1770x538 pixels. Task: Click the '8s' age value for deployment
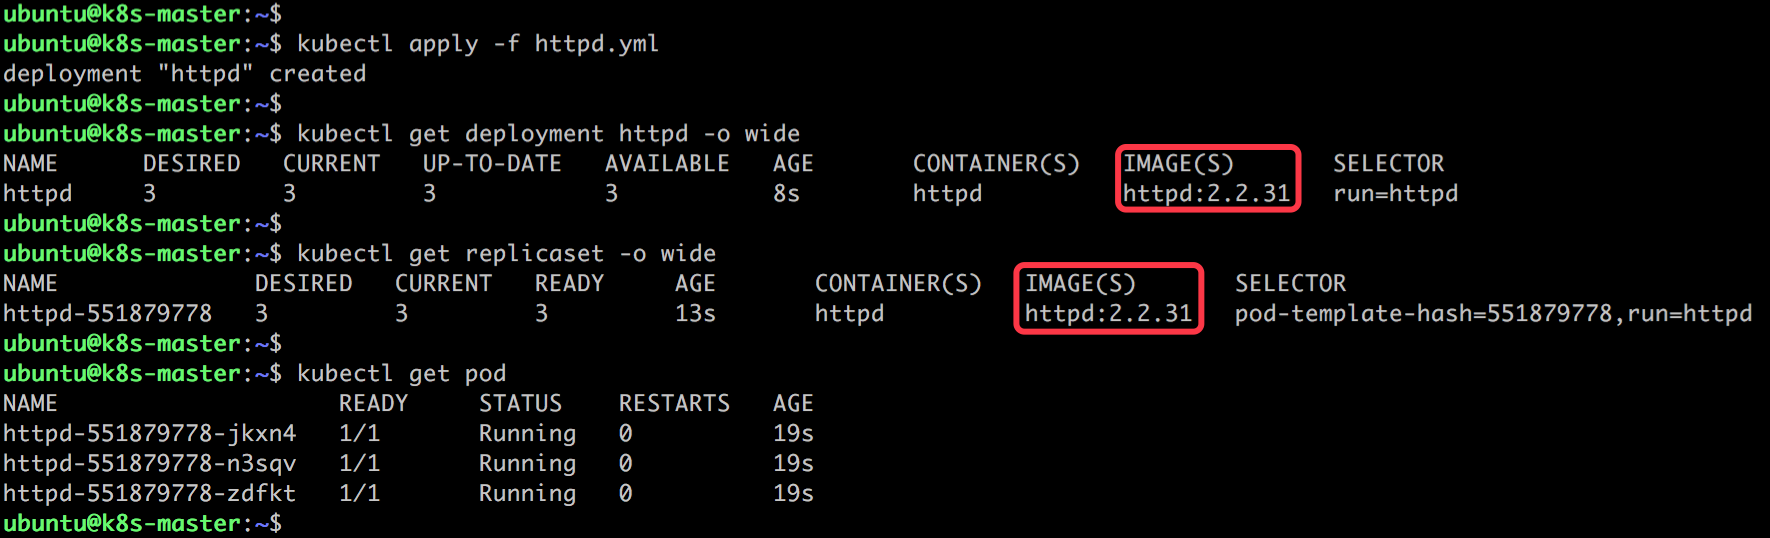point(786,194)
